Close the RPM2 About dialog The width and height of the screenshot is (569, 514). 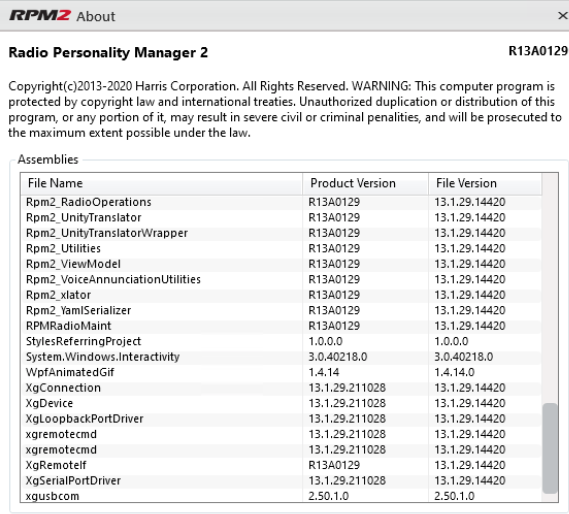562,16
